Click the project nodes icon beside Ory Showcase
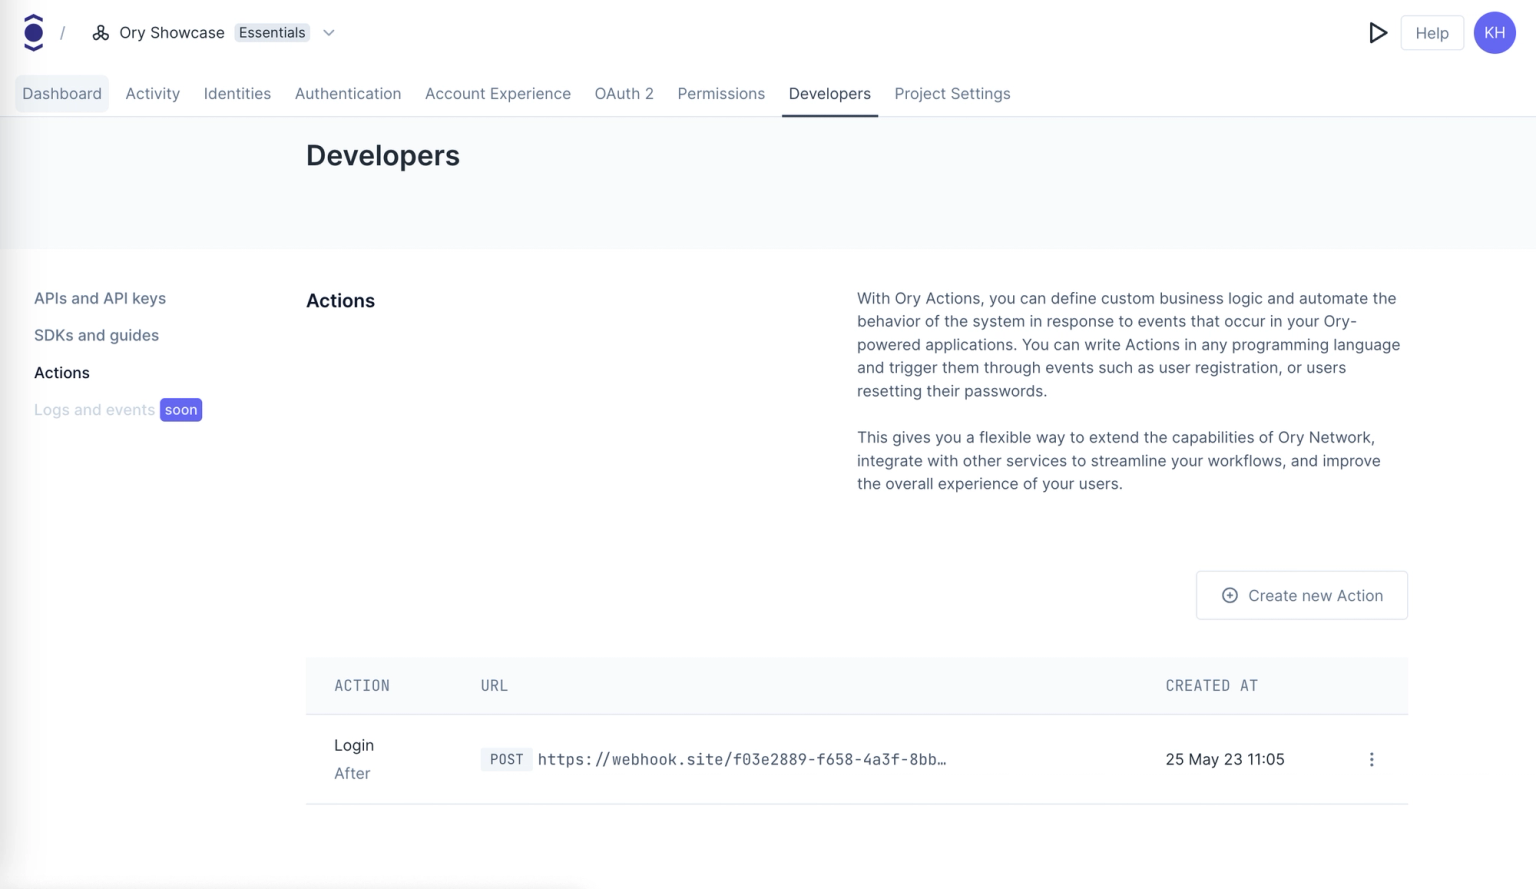 pyautogui.click(x=101, y=33)
